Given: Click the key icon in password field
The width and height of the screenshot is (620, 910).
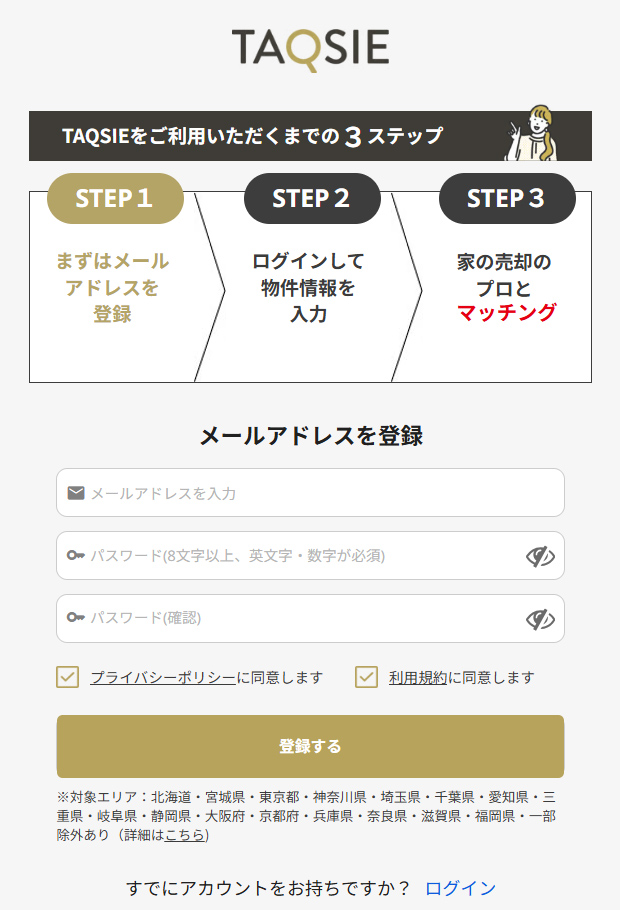Looking at the screenshot, I should pos(76,556).
